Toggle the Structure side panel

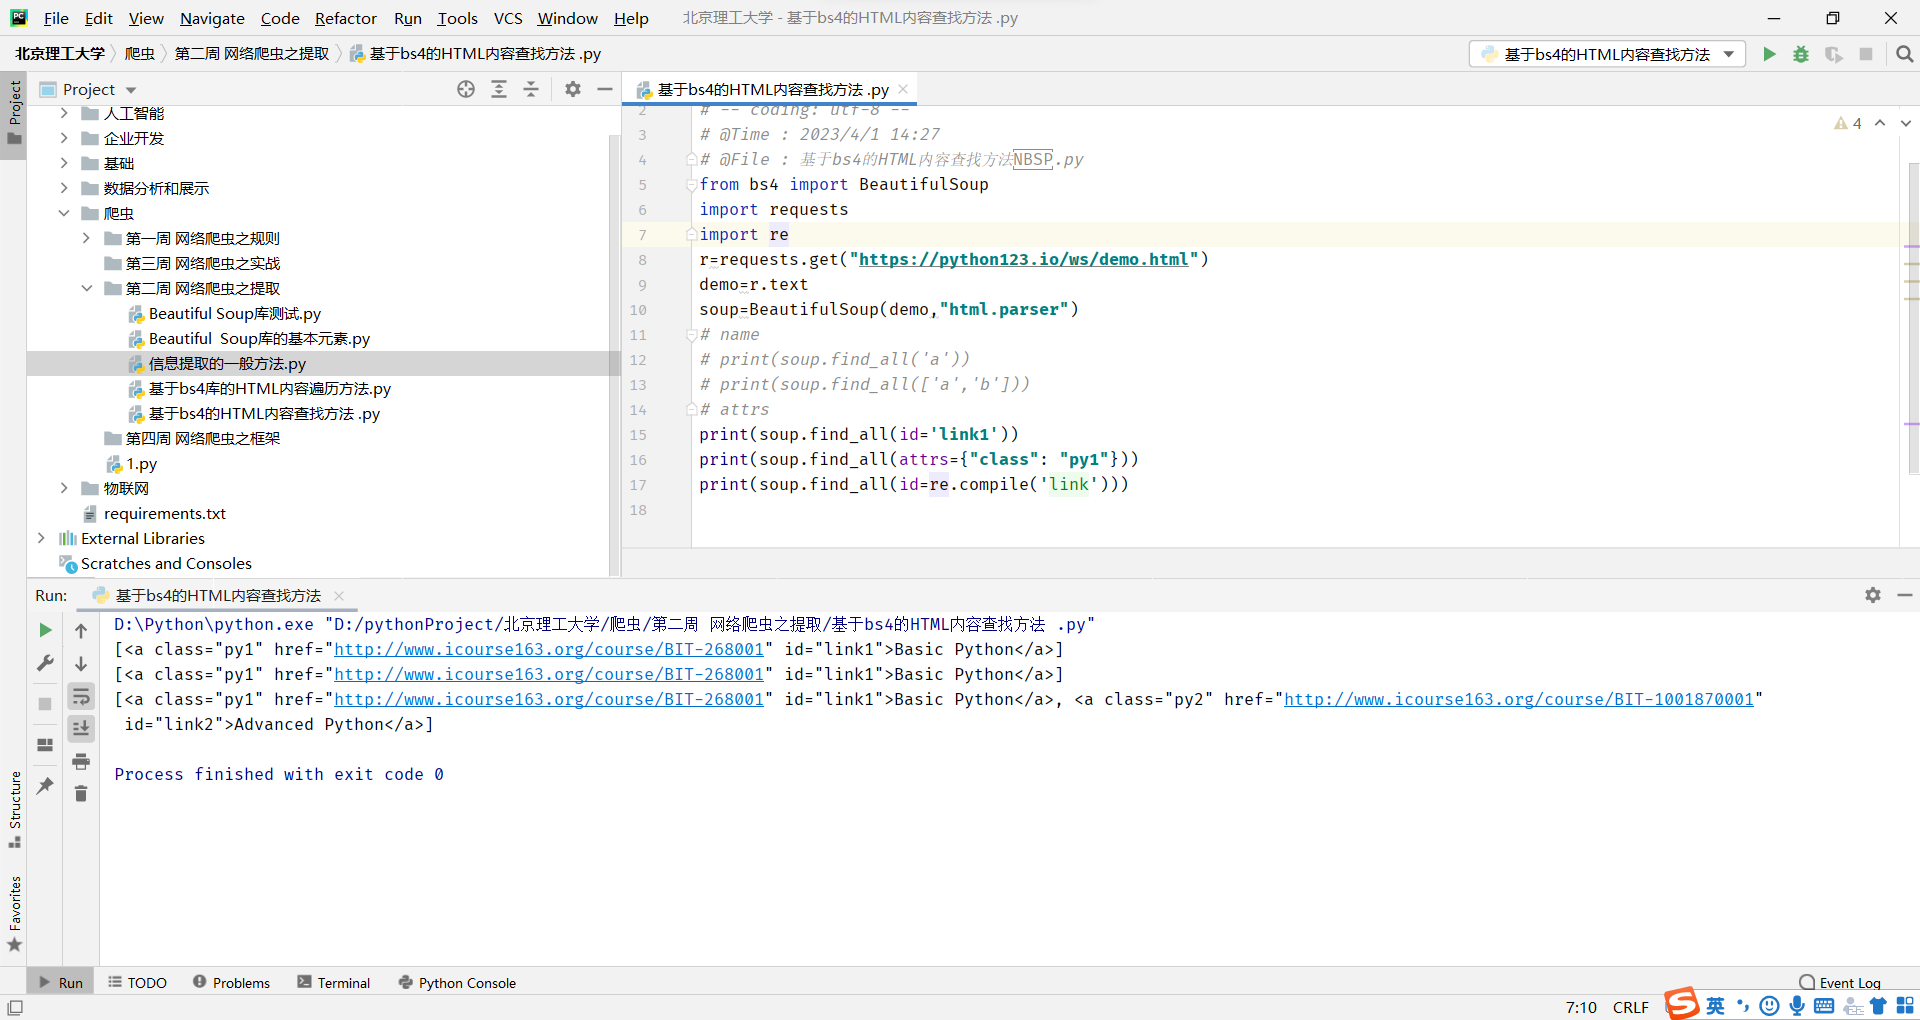(x=14, y=810)
